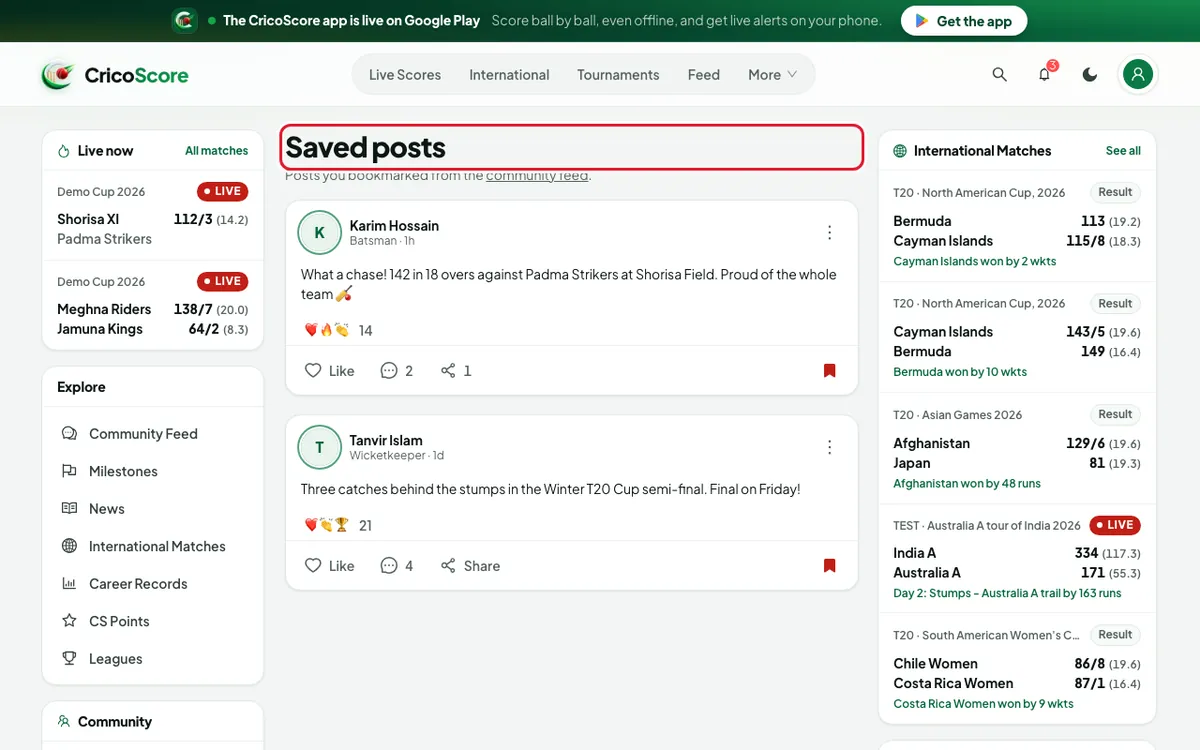
Task: Click Result badge on Chile Women match
Action: tap(1115, 635)
